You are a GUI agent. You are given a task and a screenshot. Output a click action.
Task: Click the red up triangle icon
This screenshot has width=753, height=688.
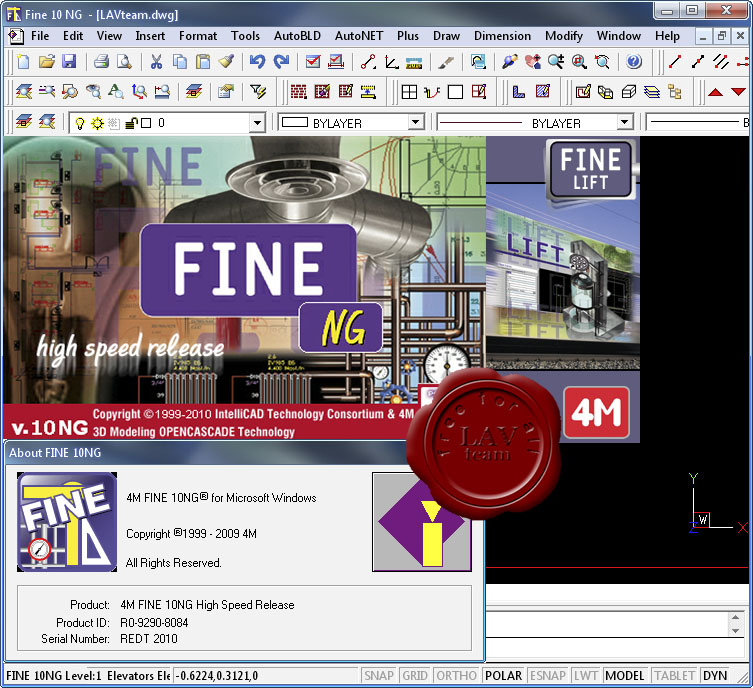point(715,92)
